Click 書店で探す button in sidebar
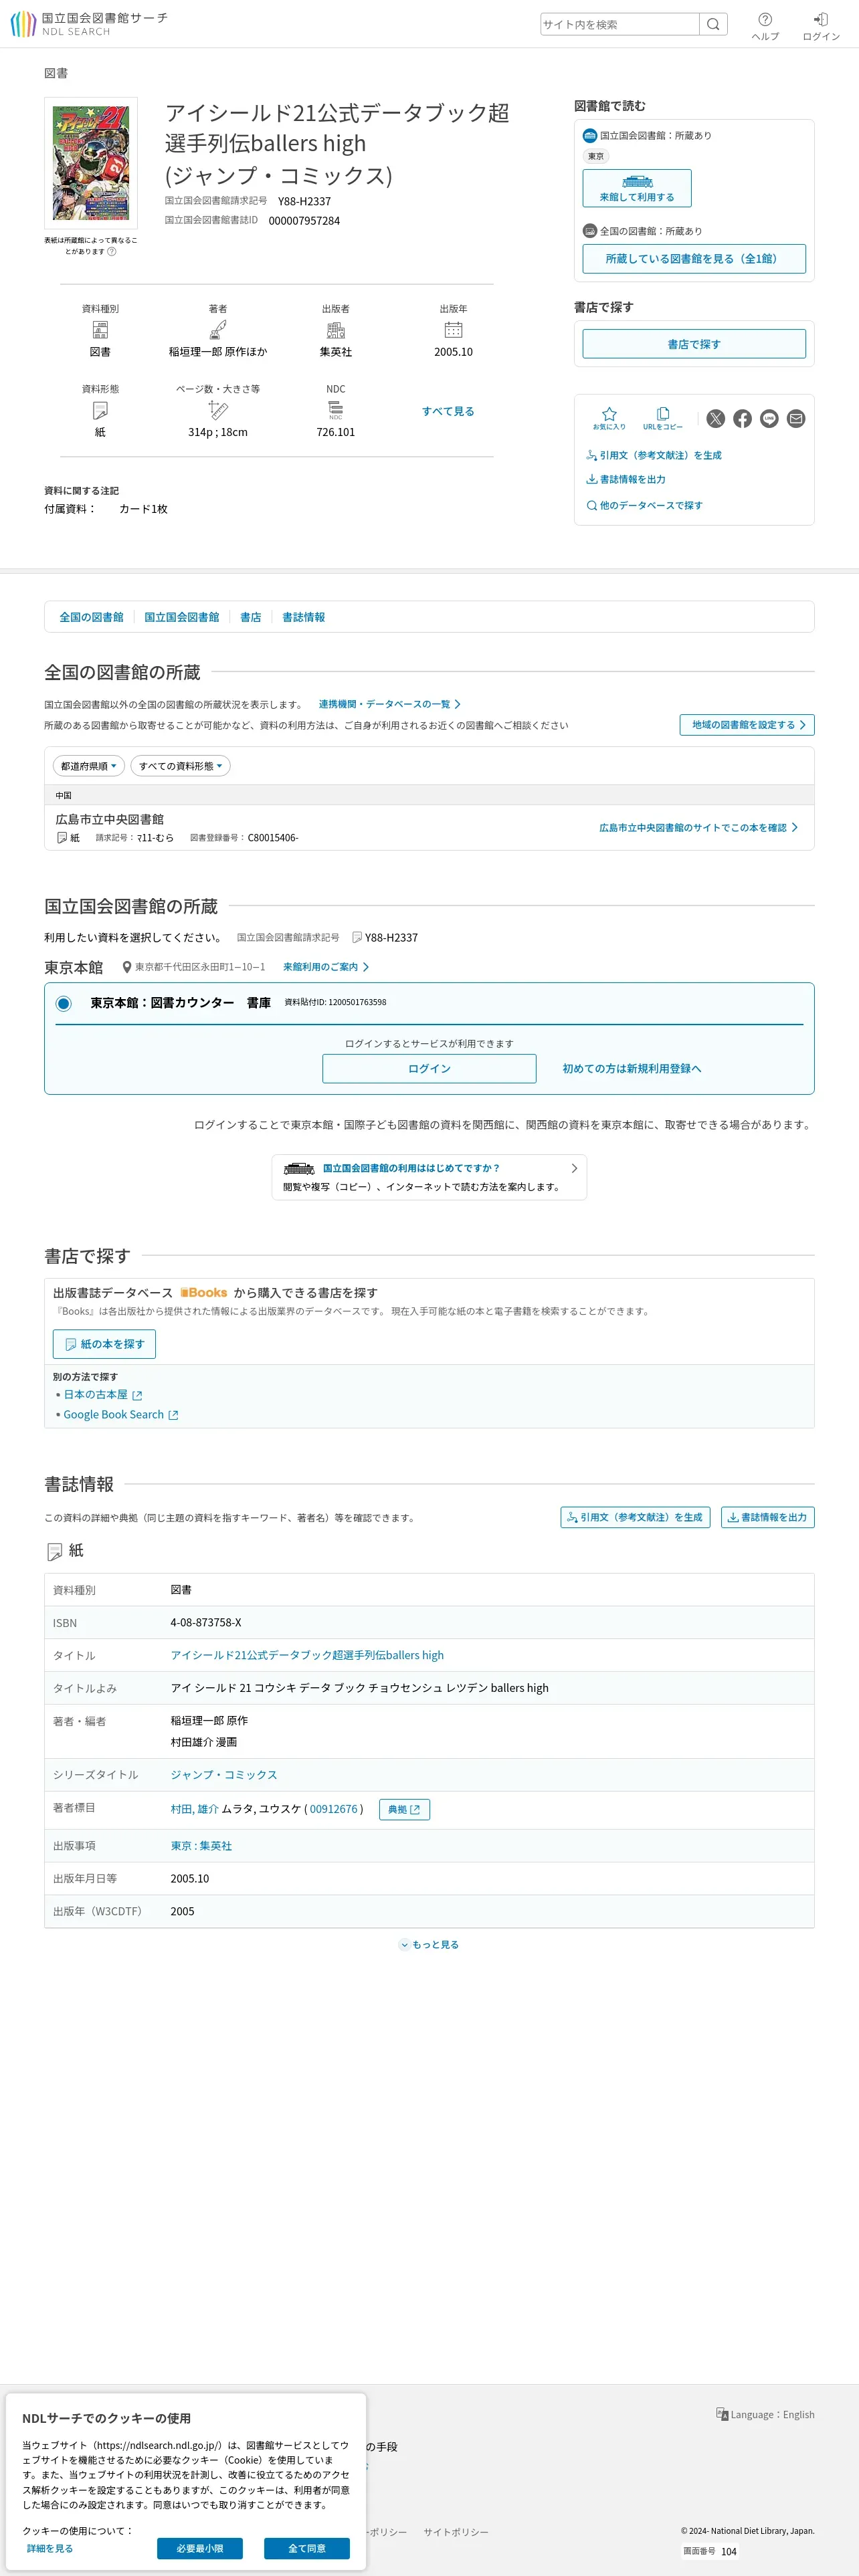Screen dimensions: 859x2576 [x=694, y=344]
